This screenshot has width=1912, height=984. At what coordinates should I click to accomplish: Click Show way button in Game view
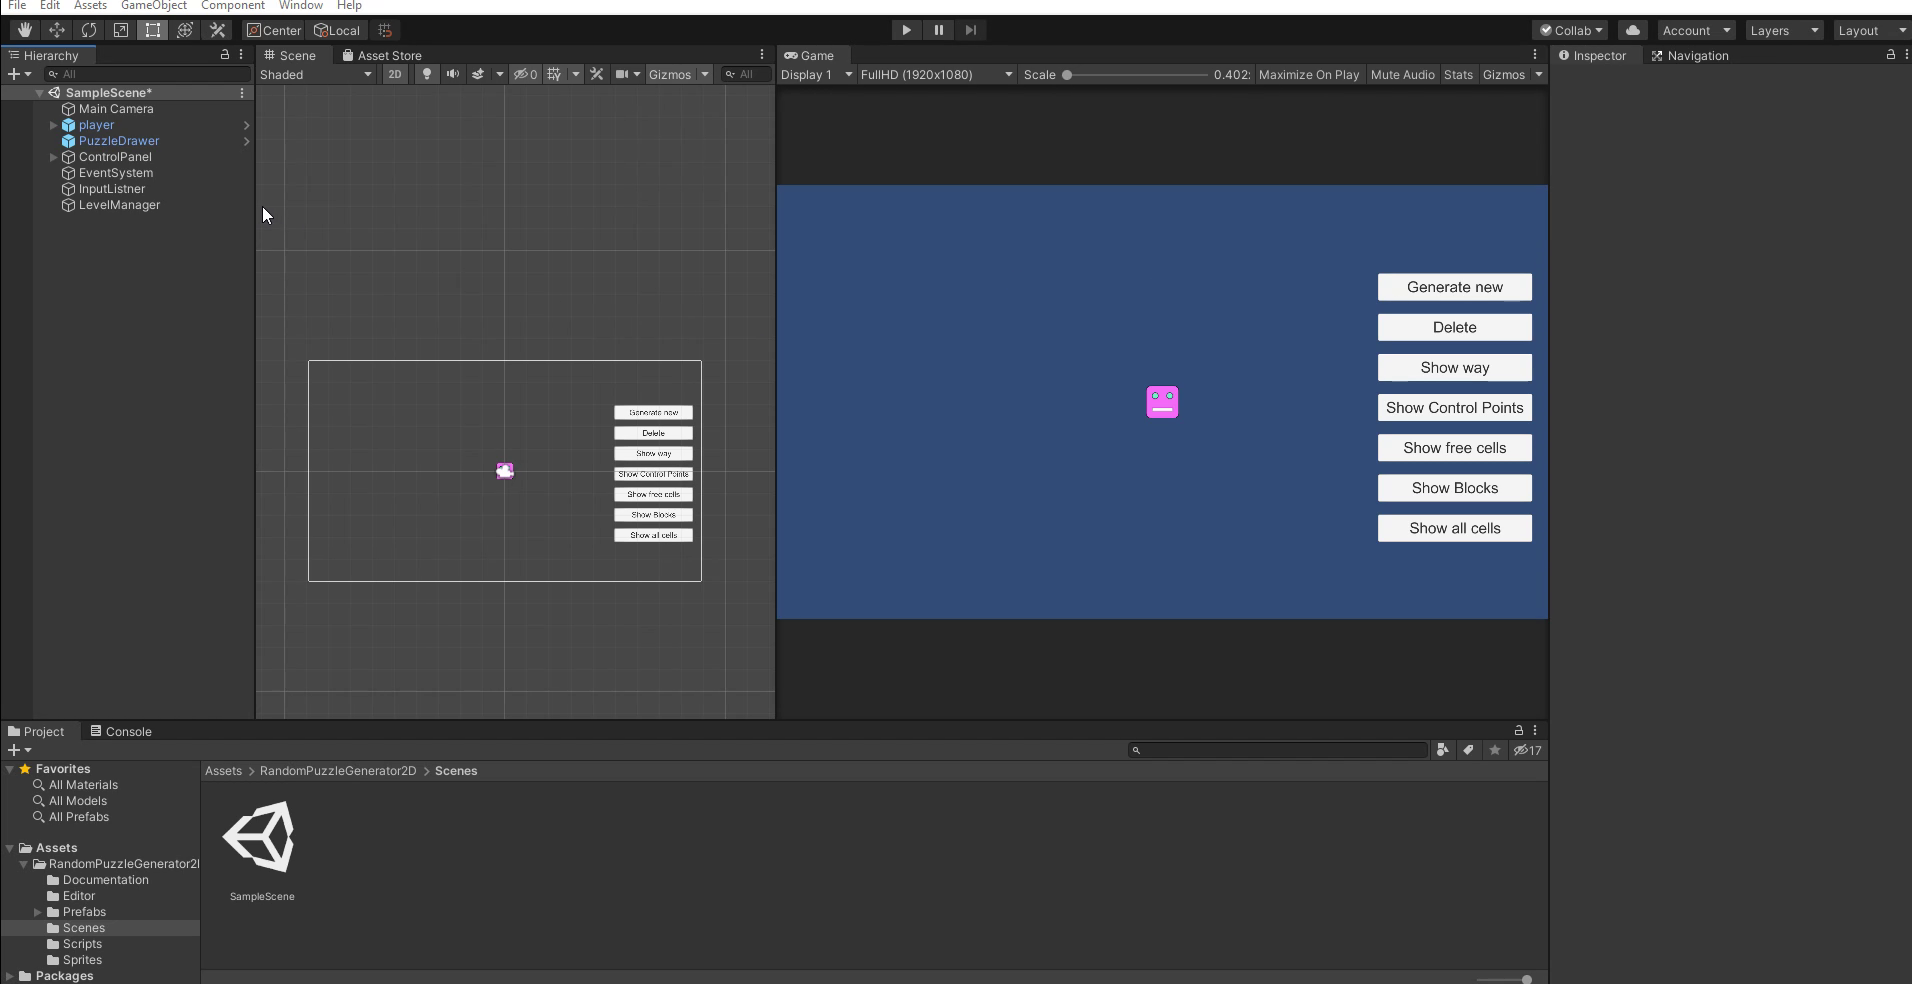[1455, 367]
